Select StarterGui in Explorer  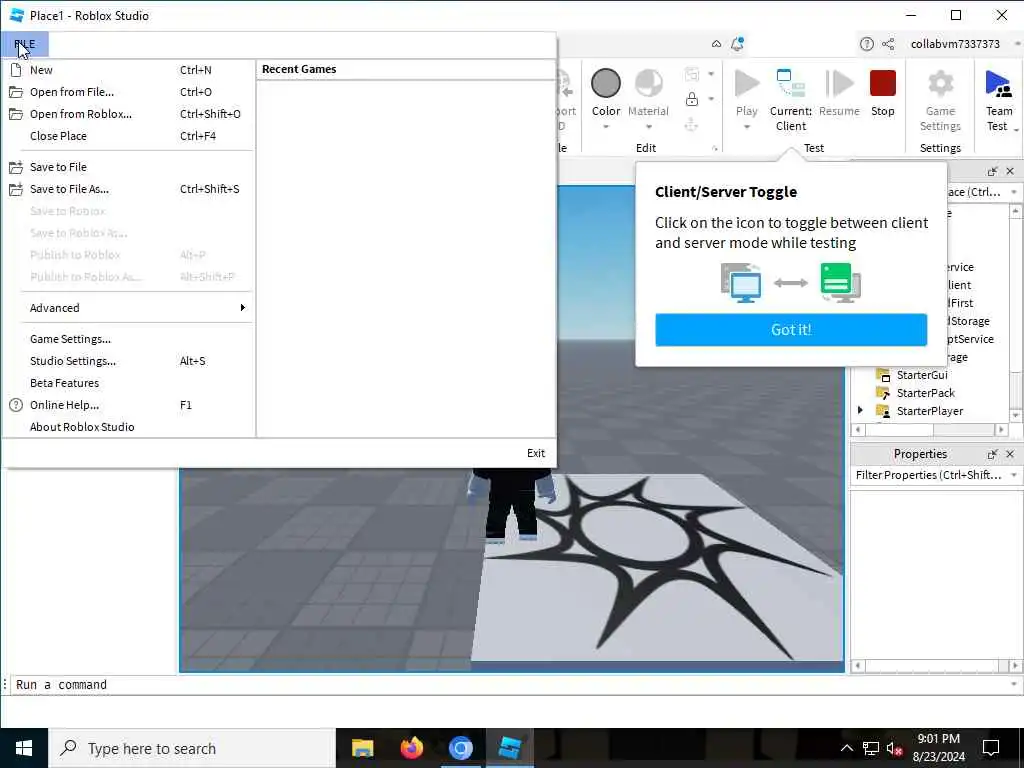pyautogui.click(x=921, y=375)
